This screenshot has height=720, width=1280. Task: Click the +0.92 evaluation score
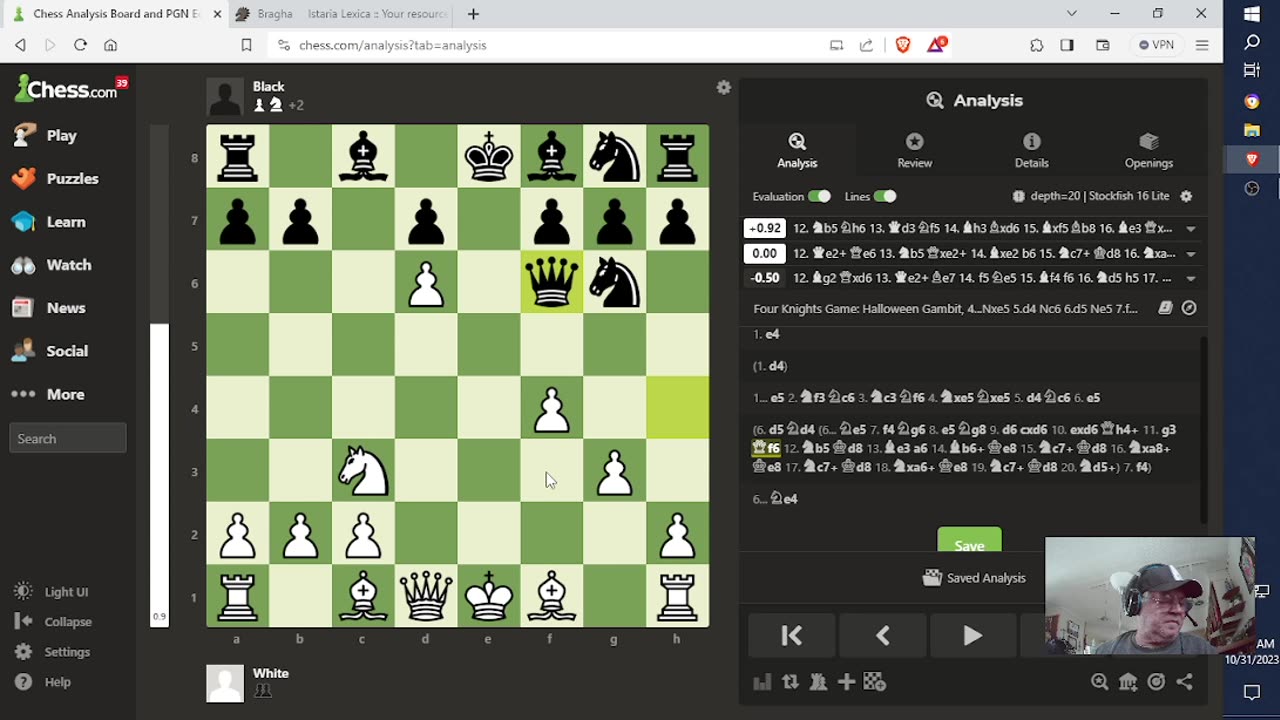[765, 228]
